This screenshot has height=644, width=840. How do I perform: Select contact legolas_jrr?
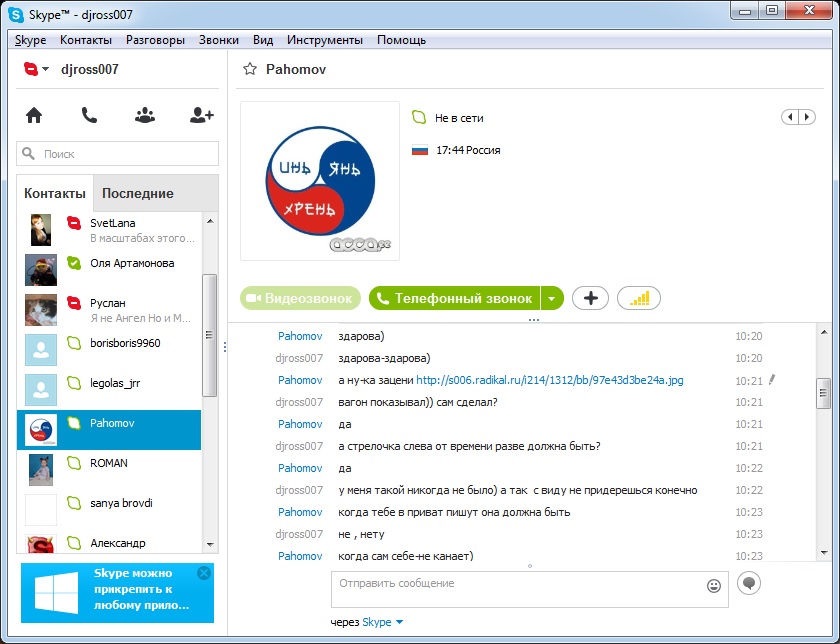[x=109, y=390]
